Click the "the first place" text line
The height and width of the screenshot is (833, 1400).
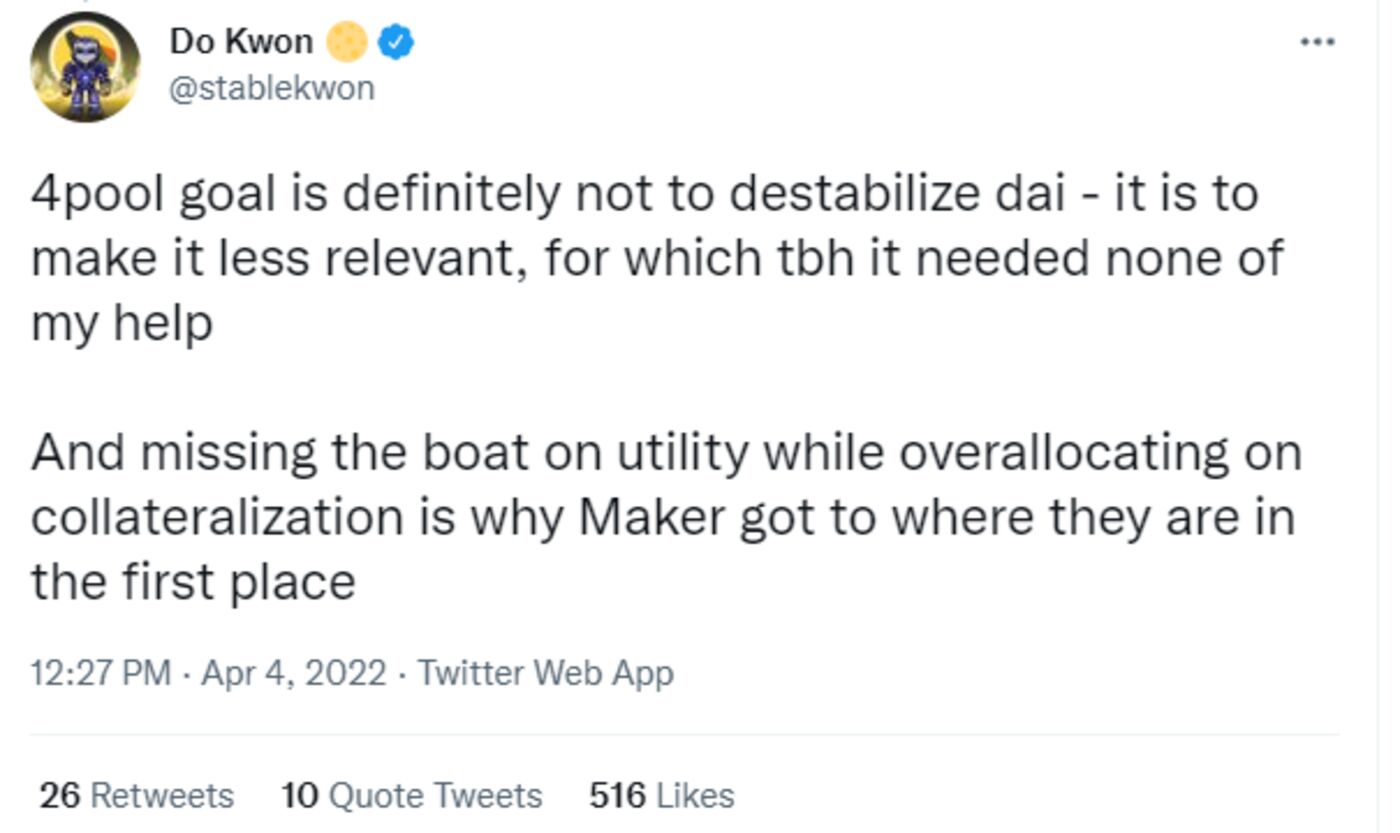click(193, 582)
